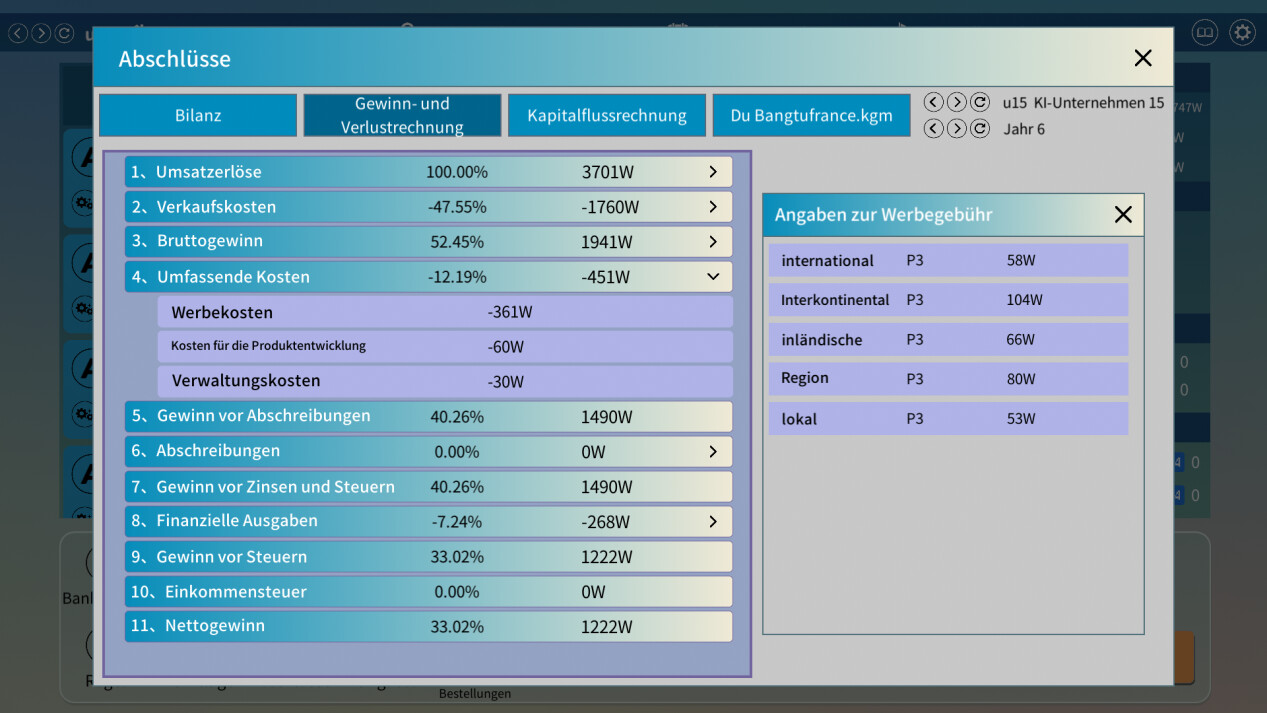1267x713 pixels.
Task: Switch to the Bilanz tab
Action: (198, 115)
